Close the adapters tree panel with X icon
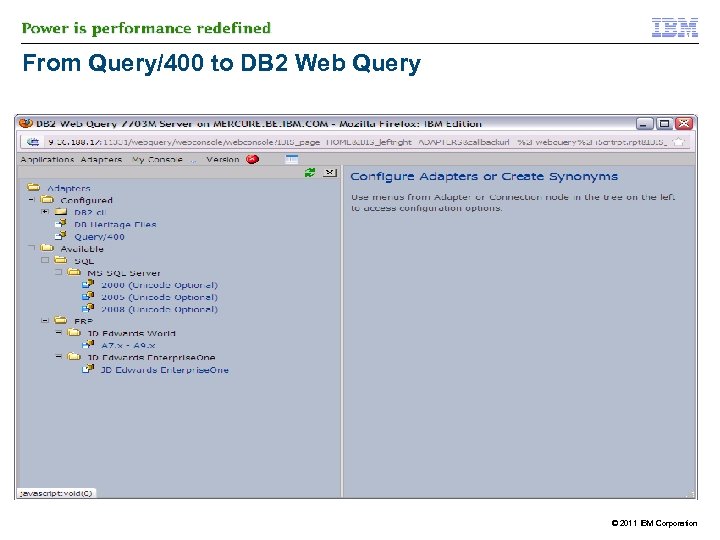720x540 pixels. point(330,173)
